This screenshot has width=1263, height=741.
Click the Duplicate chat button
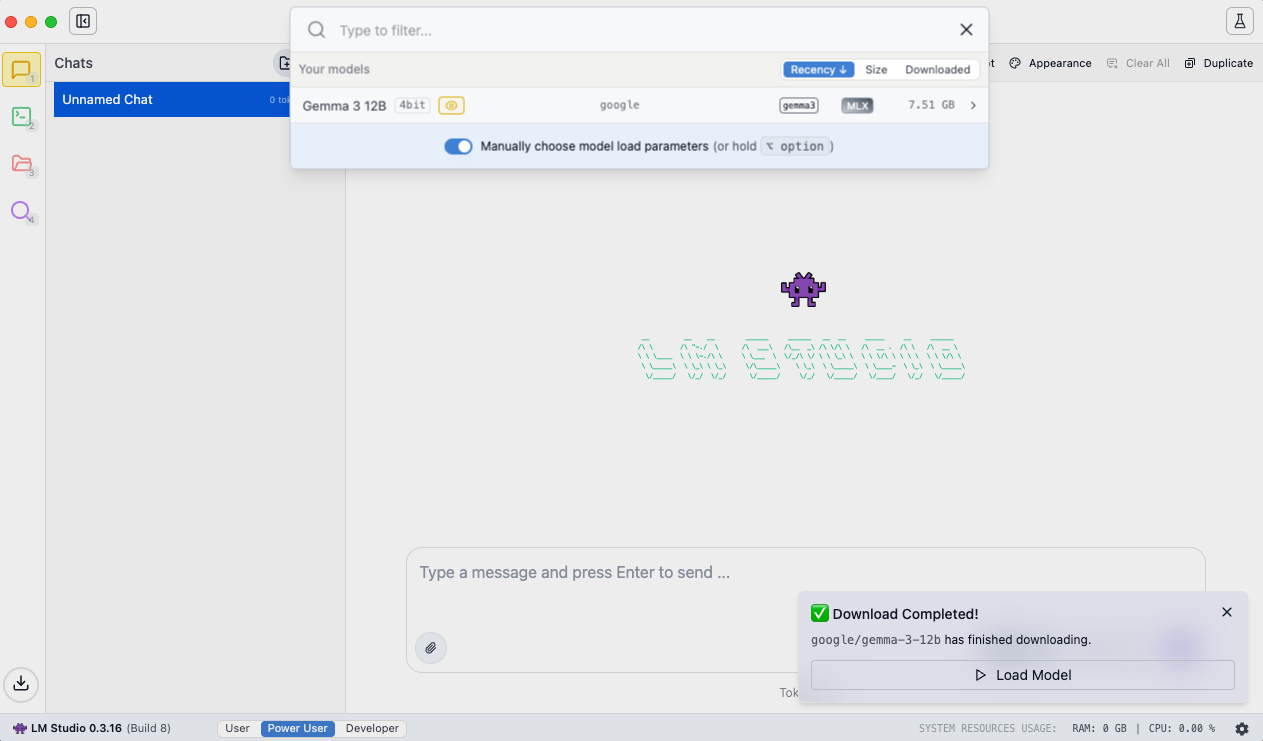(x=1219, y=63)
